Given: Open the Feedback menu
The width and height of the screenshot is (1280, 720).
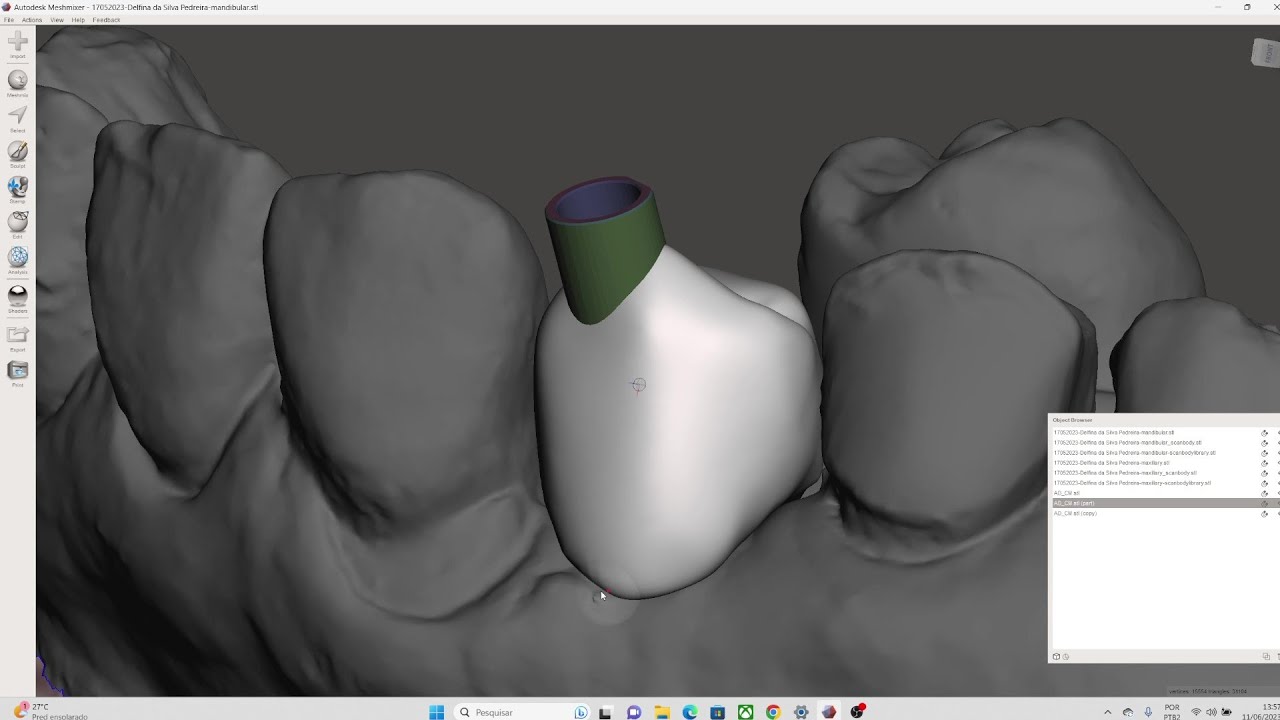Looking at the screenshot, I should tap(106, 20).
